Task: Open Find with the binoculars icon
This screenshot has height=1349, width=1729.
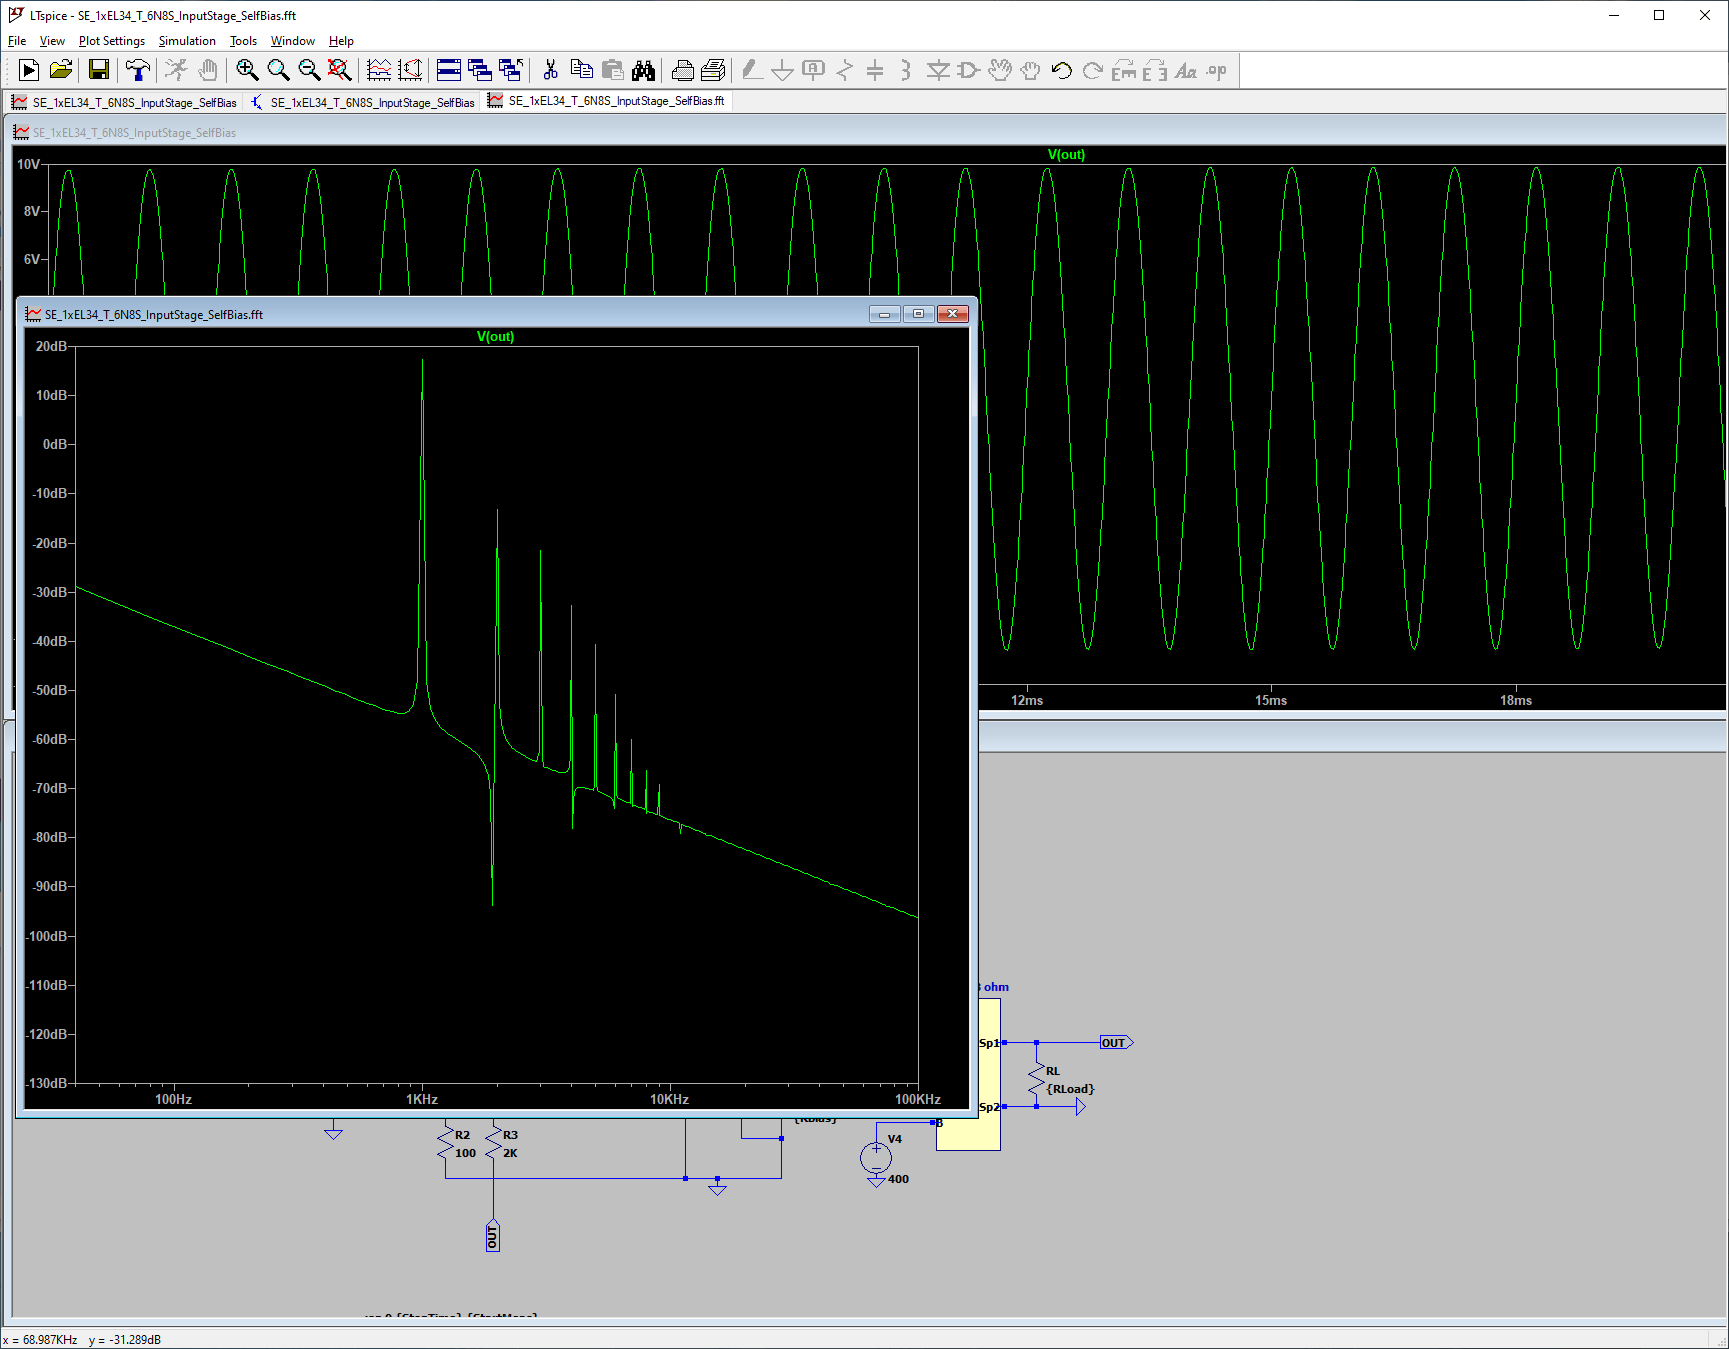Action: click(x=643, y=70)
